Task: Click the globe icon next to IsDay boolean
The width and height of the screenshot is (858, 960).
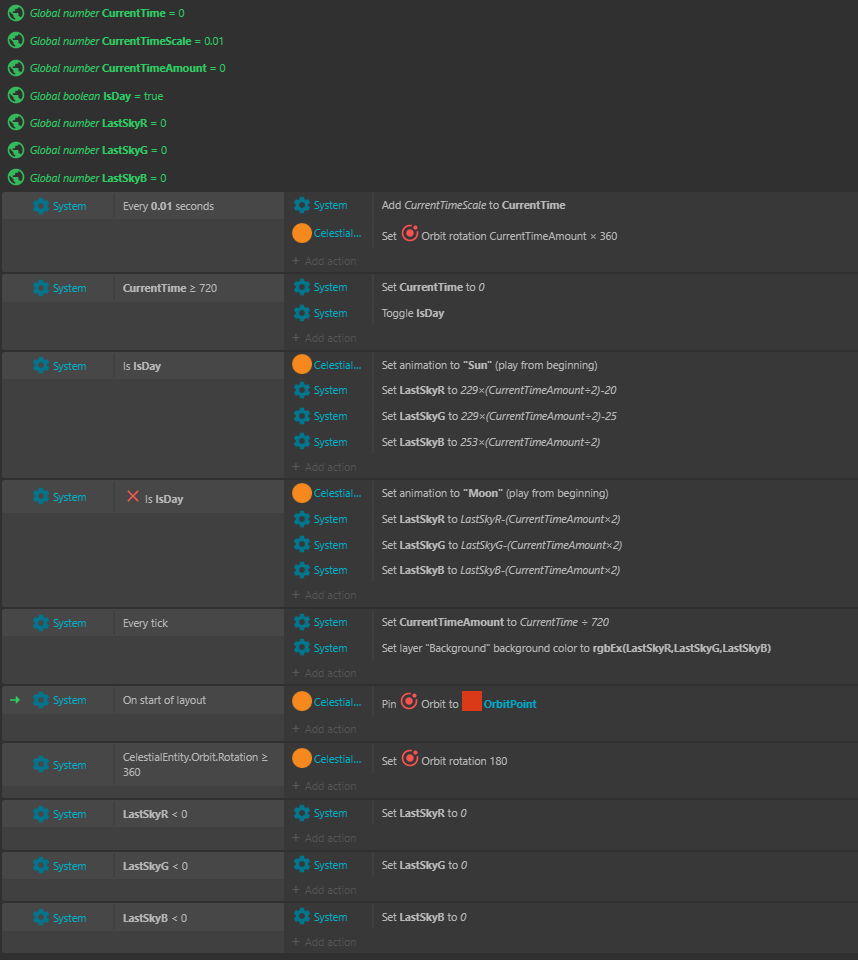Action: tap(16, 96)
